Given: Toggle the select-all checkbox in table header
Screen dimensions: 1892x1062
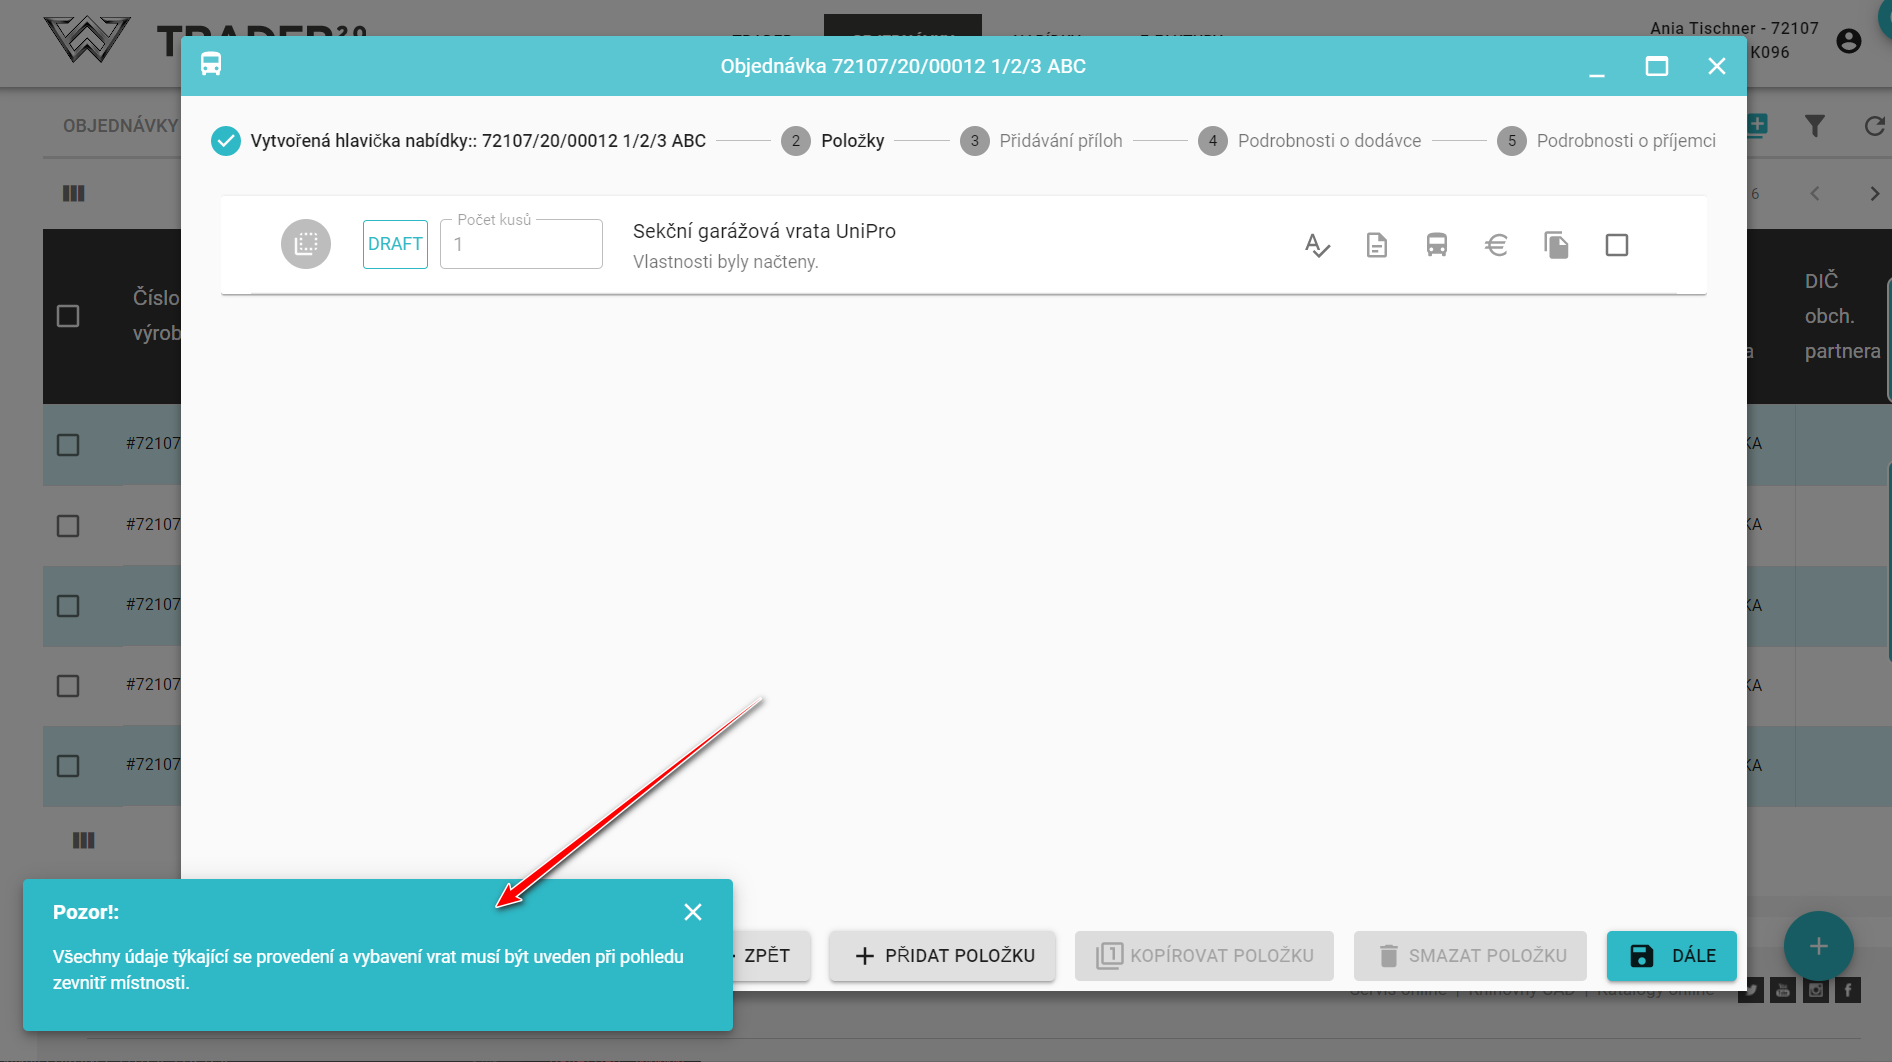Looking at the screenshot, I should click(x=68, y=316).
